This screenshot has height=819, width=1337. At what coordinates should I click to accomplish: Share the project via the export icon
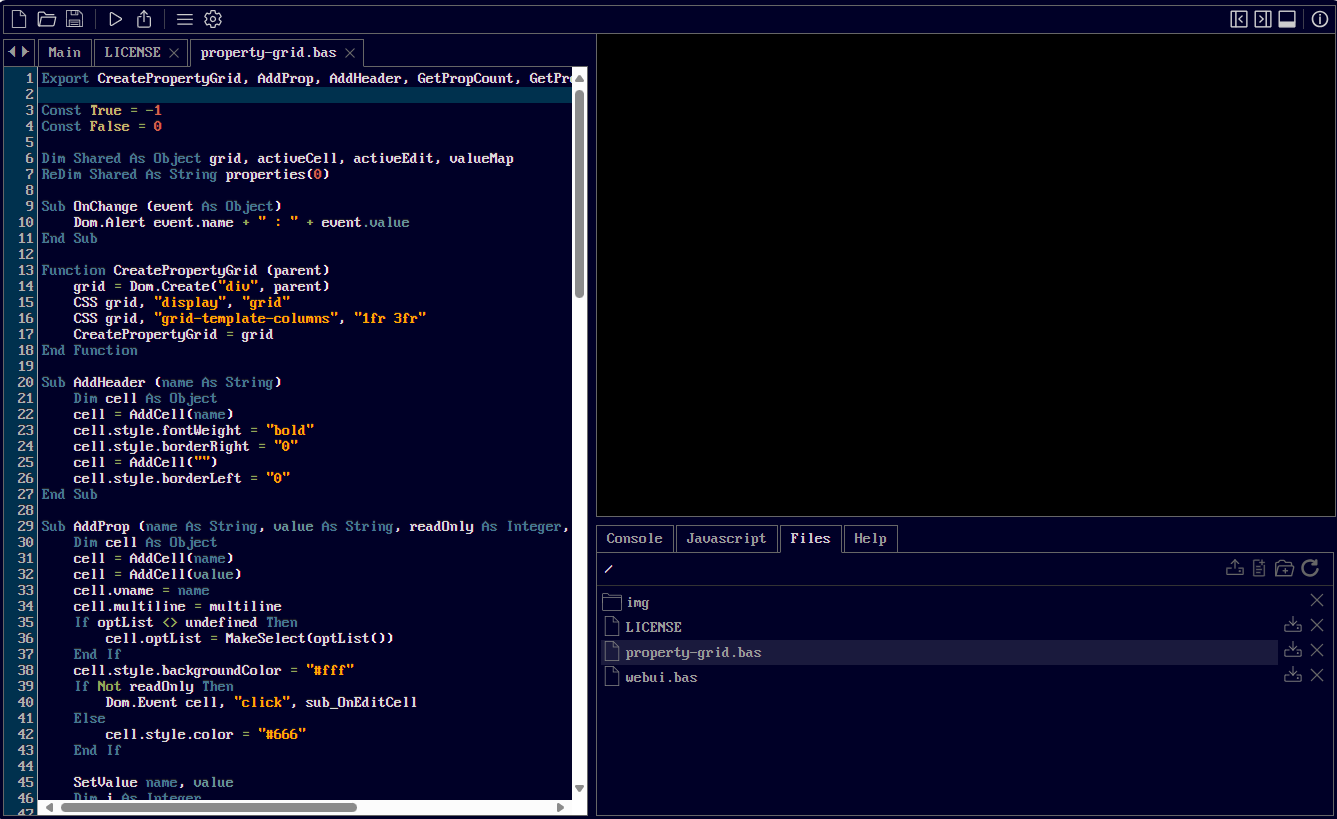143,18
